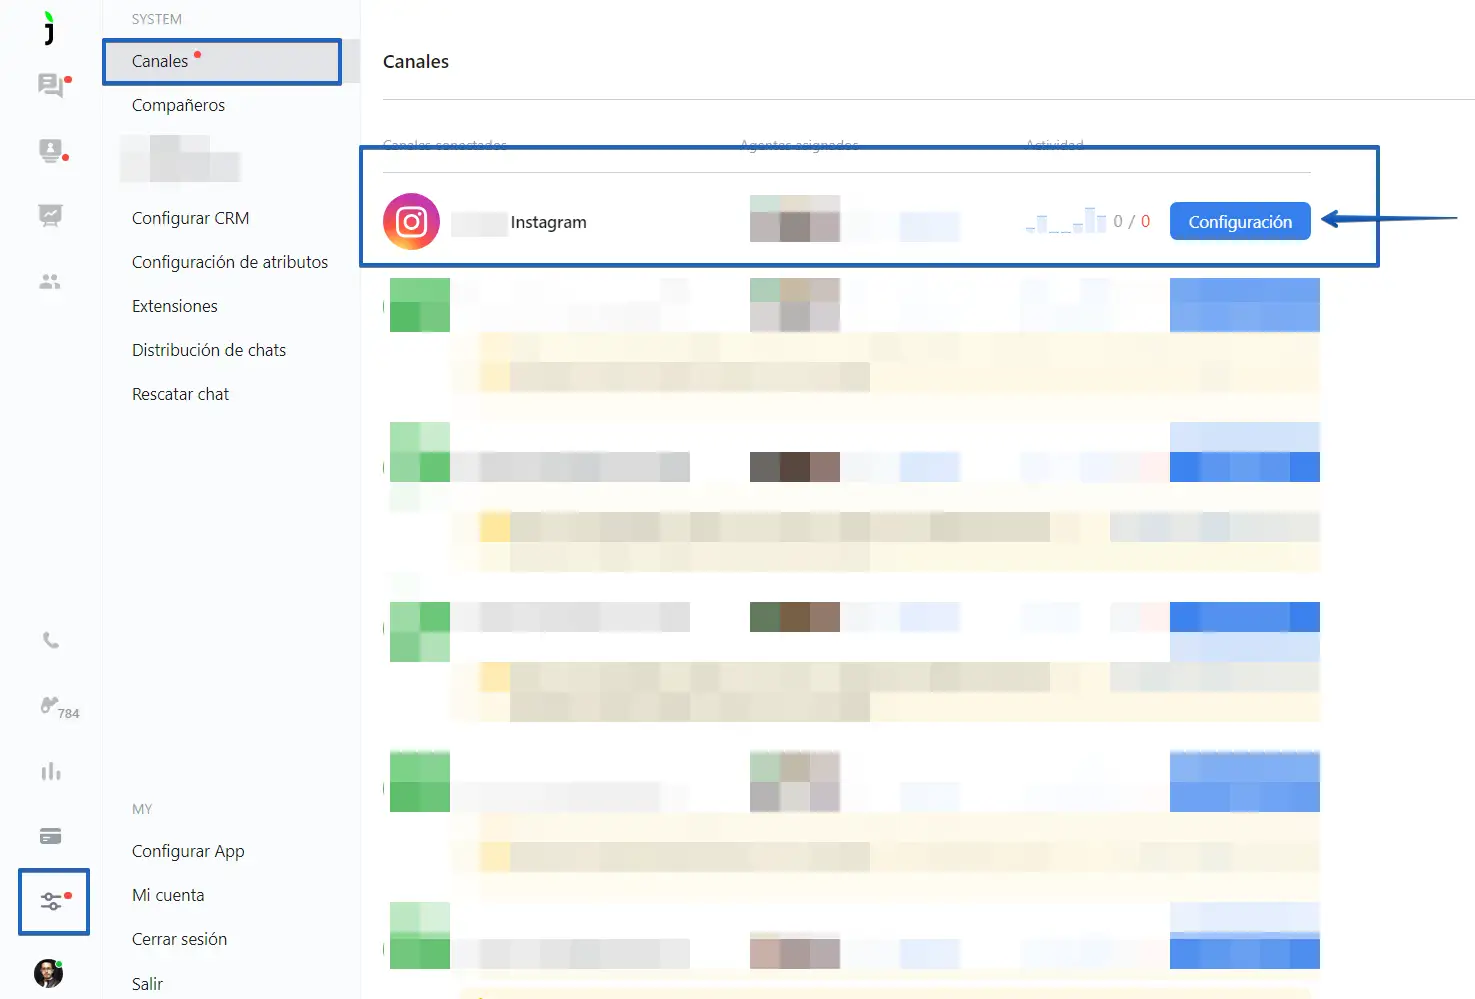Open Mi cuenta menu item
The image size is (1475, 999).
click(x=168, y=895)
